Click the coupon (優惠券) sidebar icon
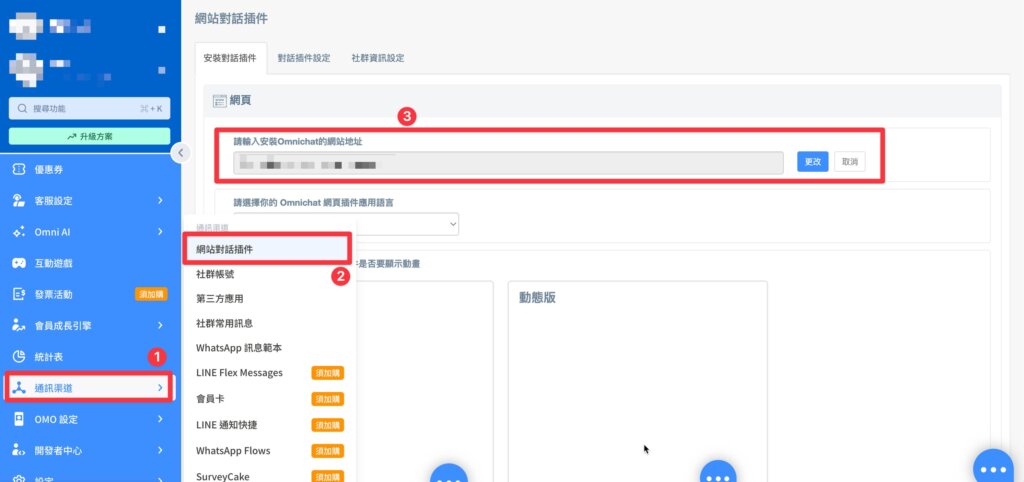The width and height of the screenshot is (1024, 482). pyautogui.click(x=18, y=170)
